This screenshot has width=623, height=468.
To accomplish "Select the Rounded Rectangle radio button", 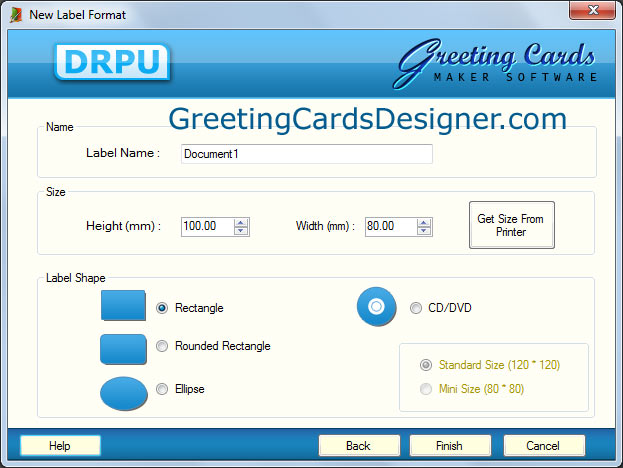I will [x=162, y=346].
